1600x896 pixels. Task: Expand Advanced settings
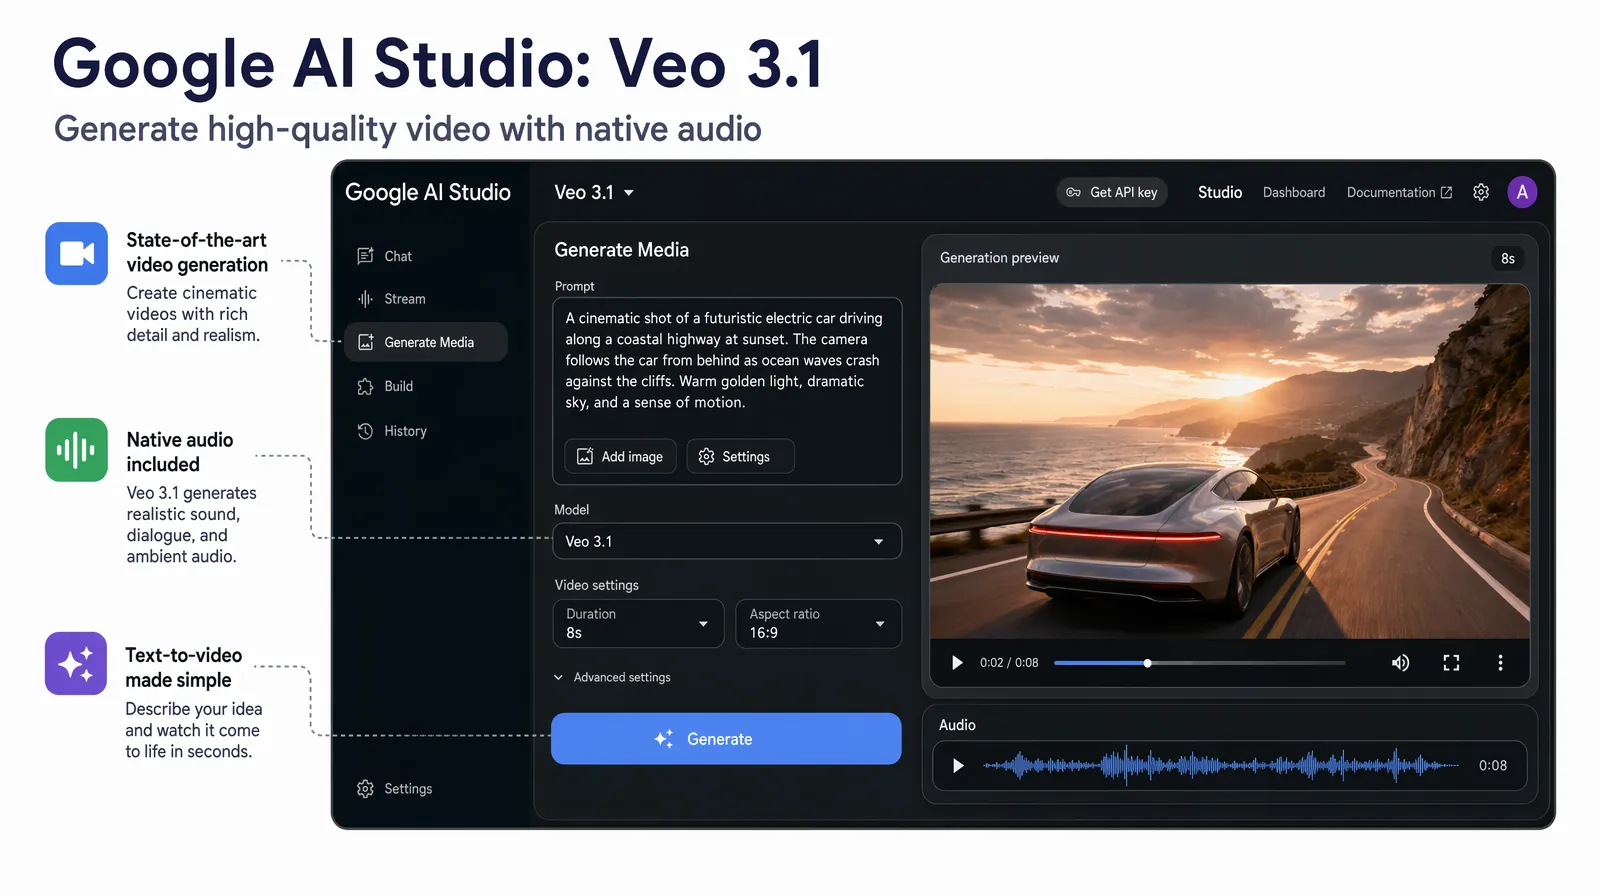click(612, 677)
